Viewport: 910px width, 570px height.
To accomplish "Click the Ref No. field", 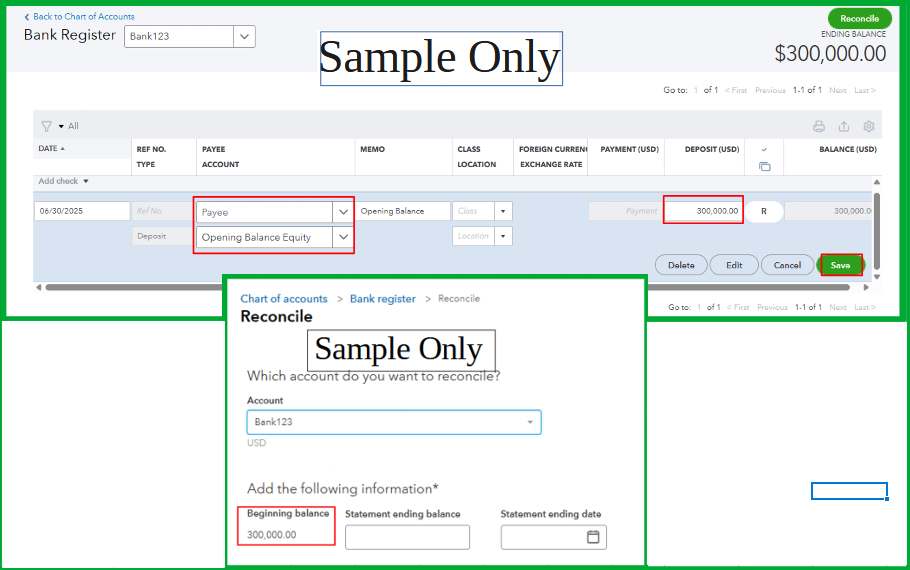I will click(x=161, y=211).
